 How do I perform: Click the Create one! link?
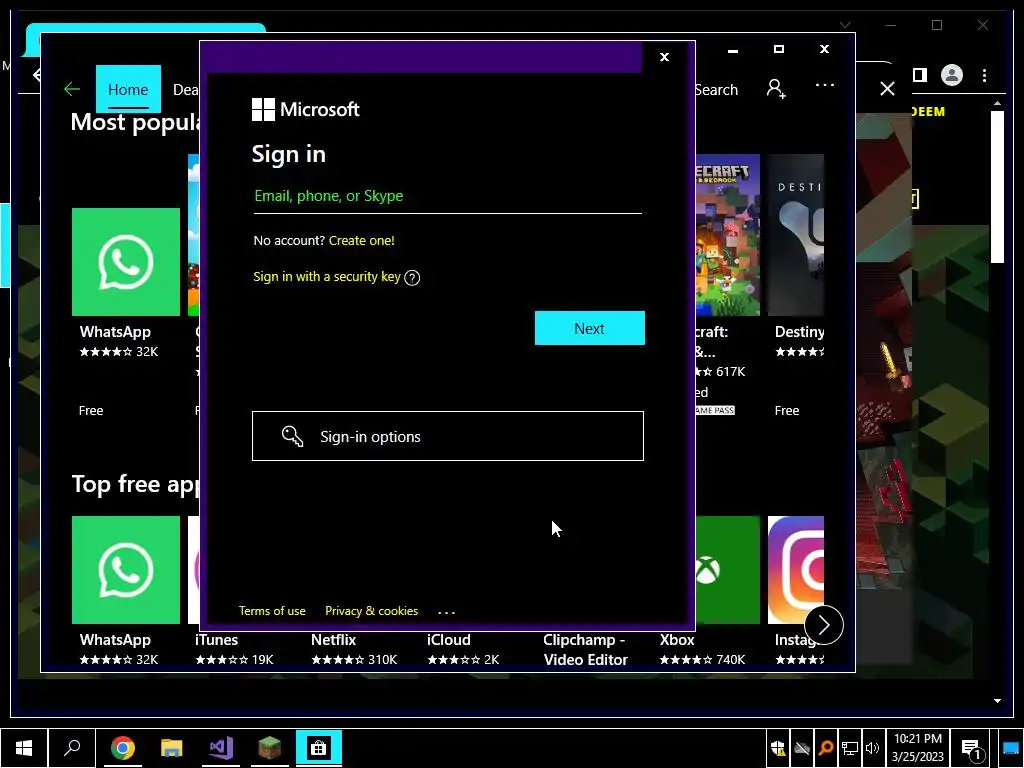[362, 240]
